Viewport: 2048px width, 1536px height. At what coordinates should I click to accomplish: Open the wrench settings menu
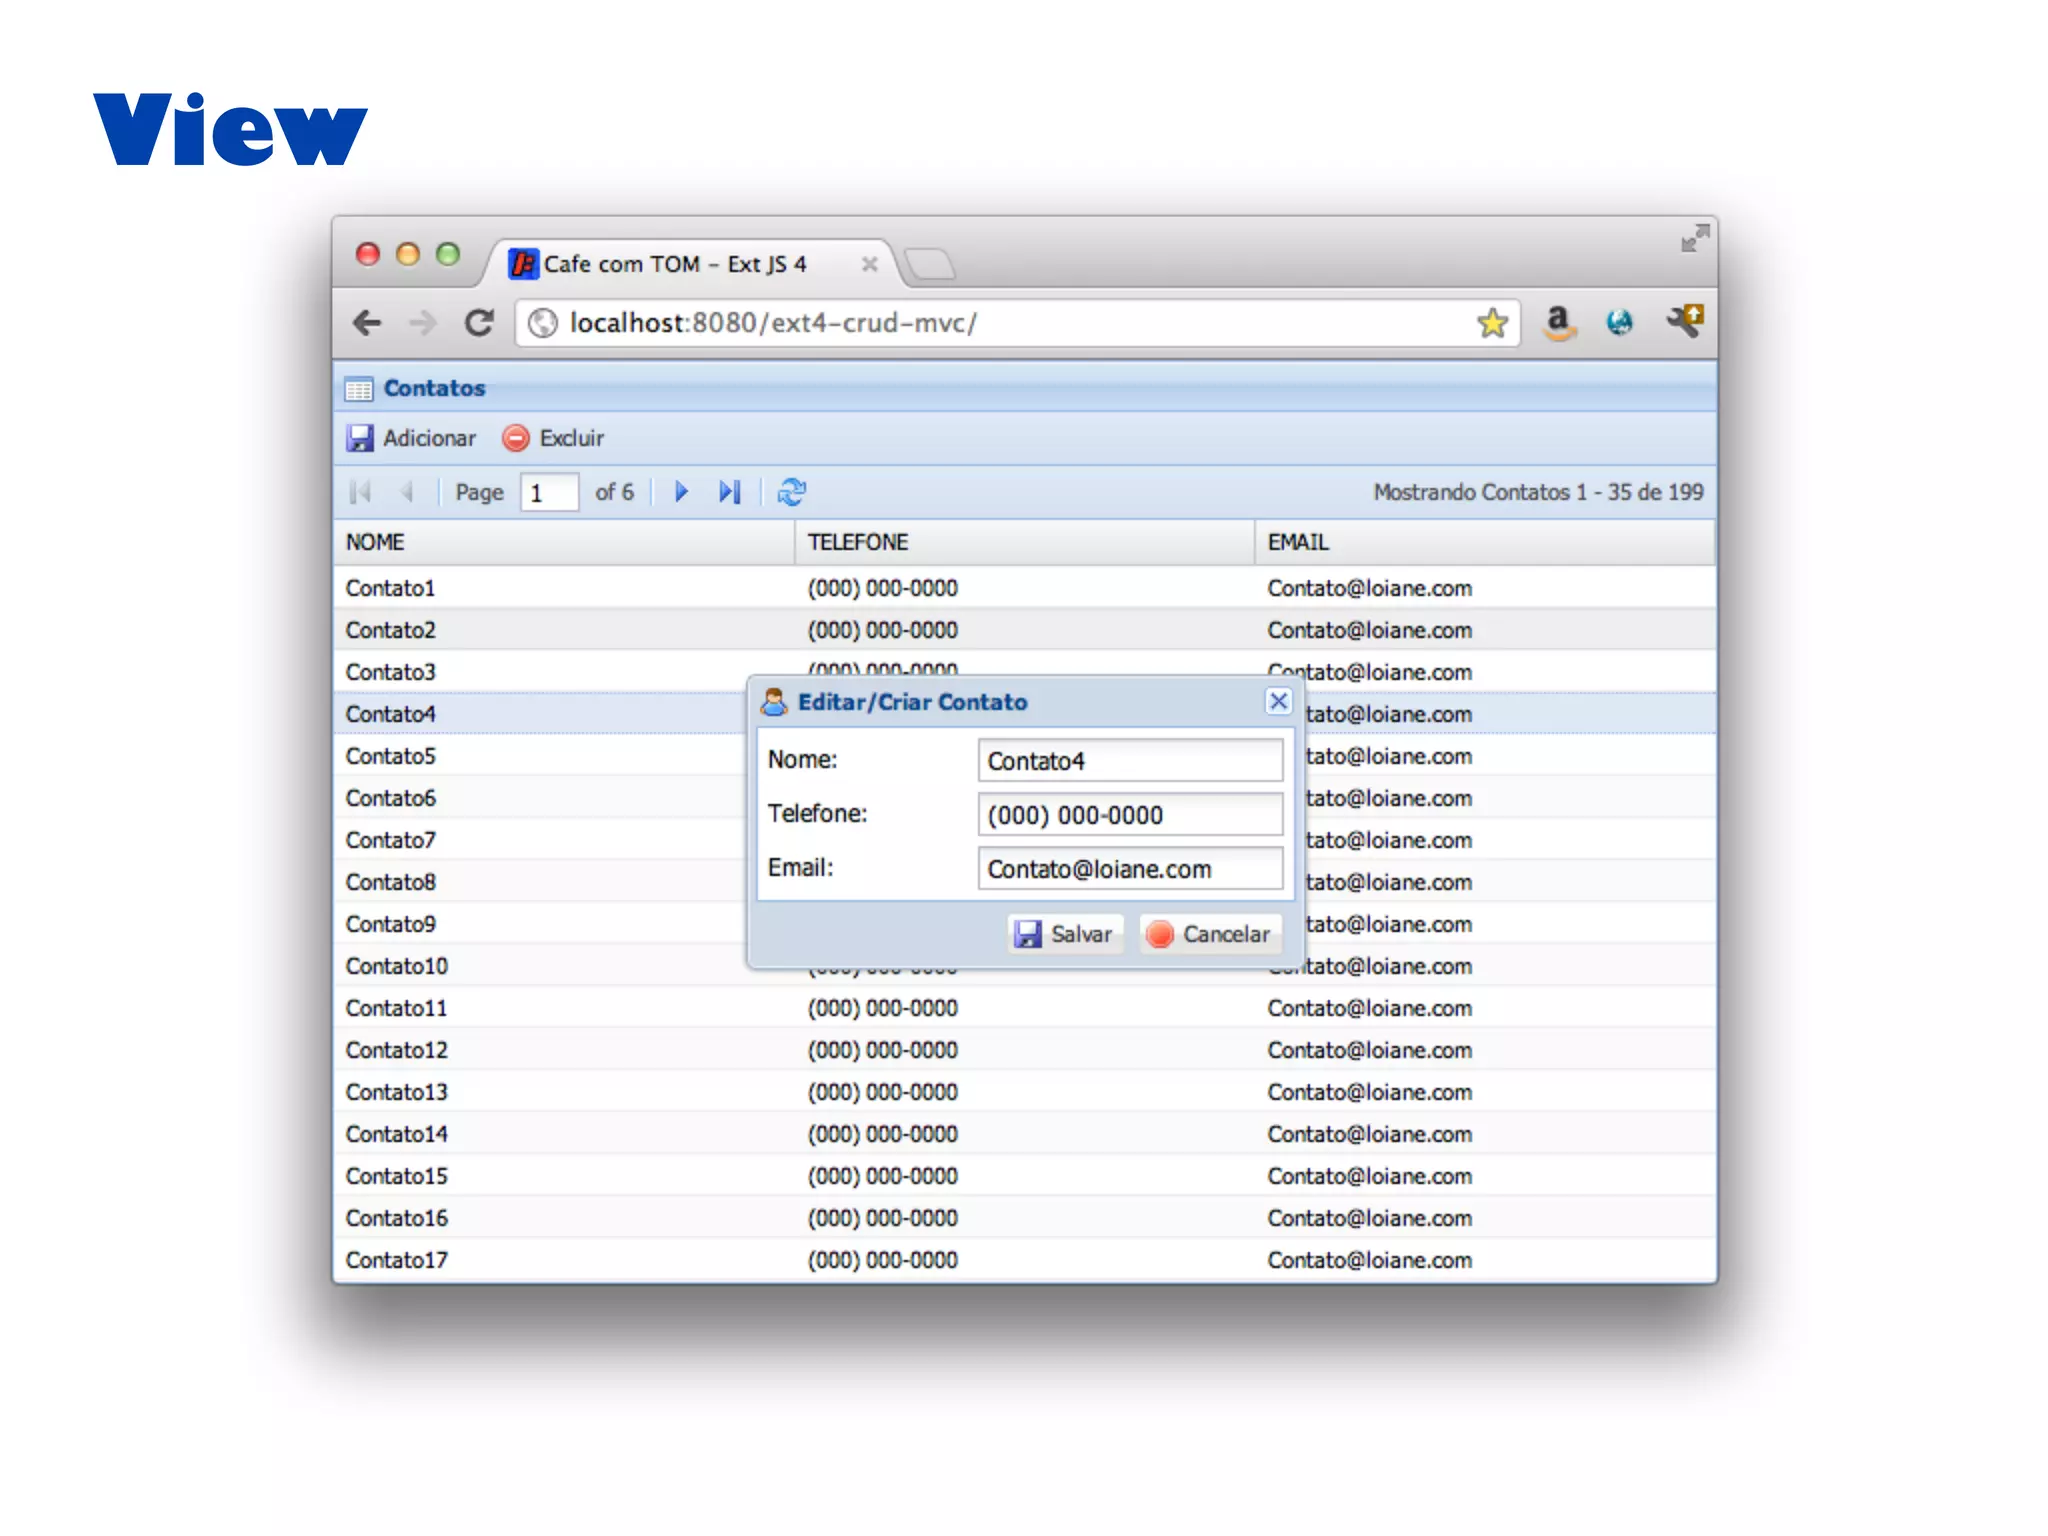click(x=1685, y=321)
